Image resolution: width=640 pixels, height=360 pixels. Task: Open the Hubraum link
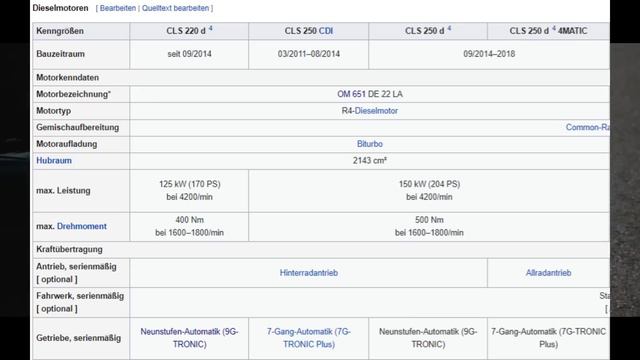pyautogui.click(x=54, y=161)
